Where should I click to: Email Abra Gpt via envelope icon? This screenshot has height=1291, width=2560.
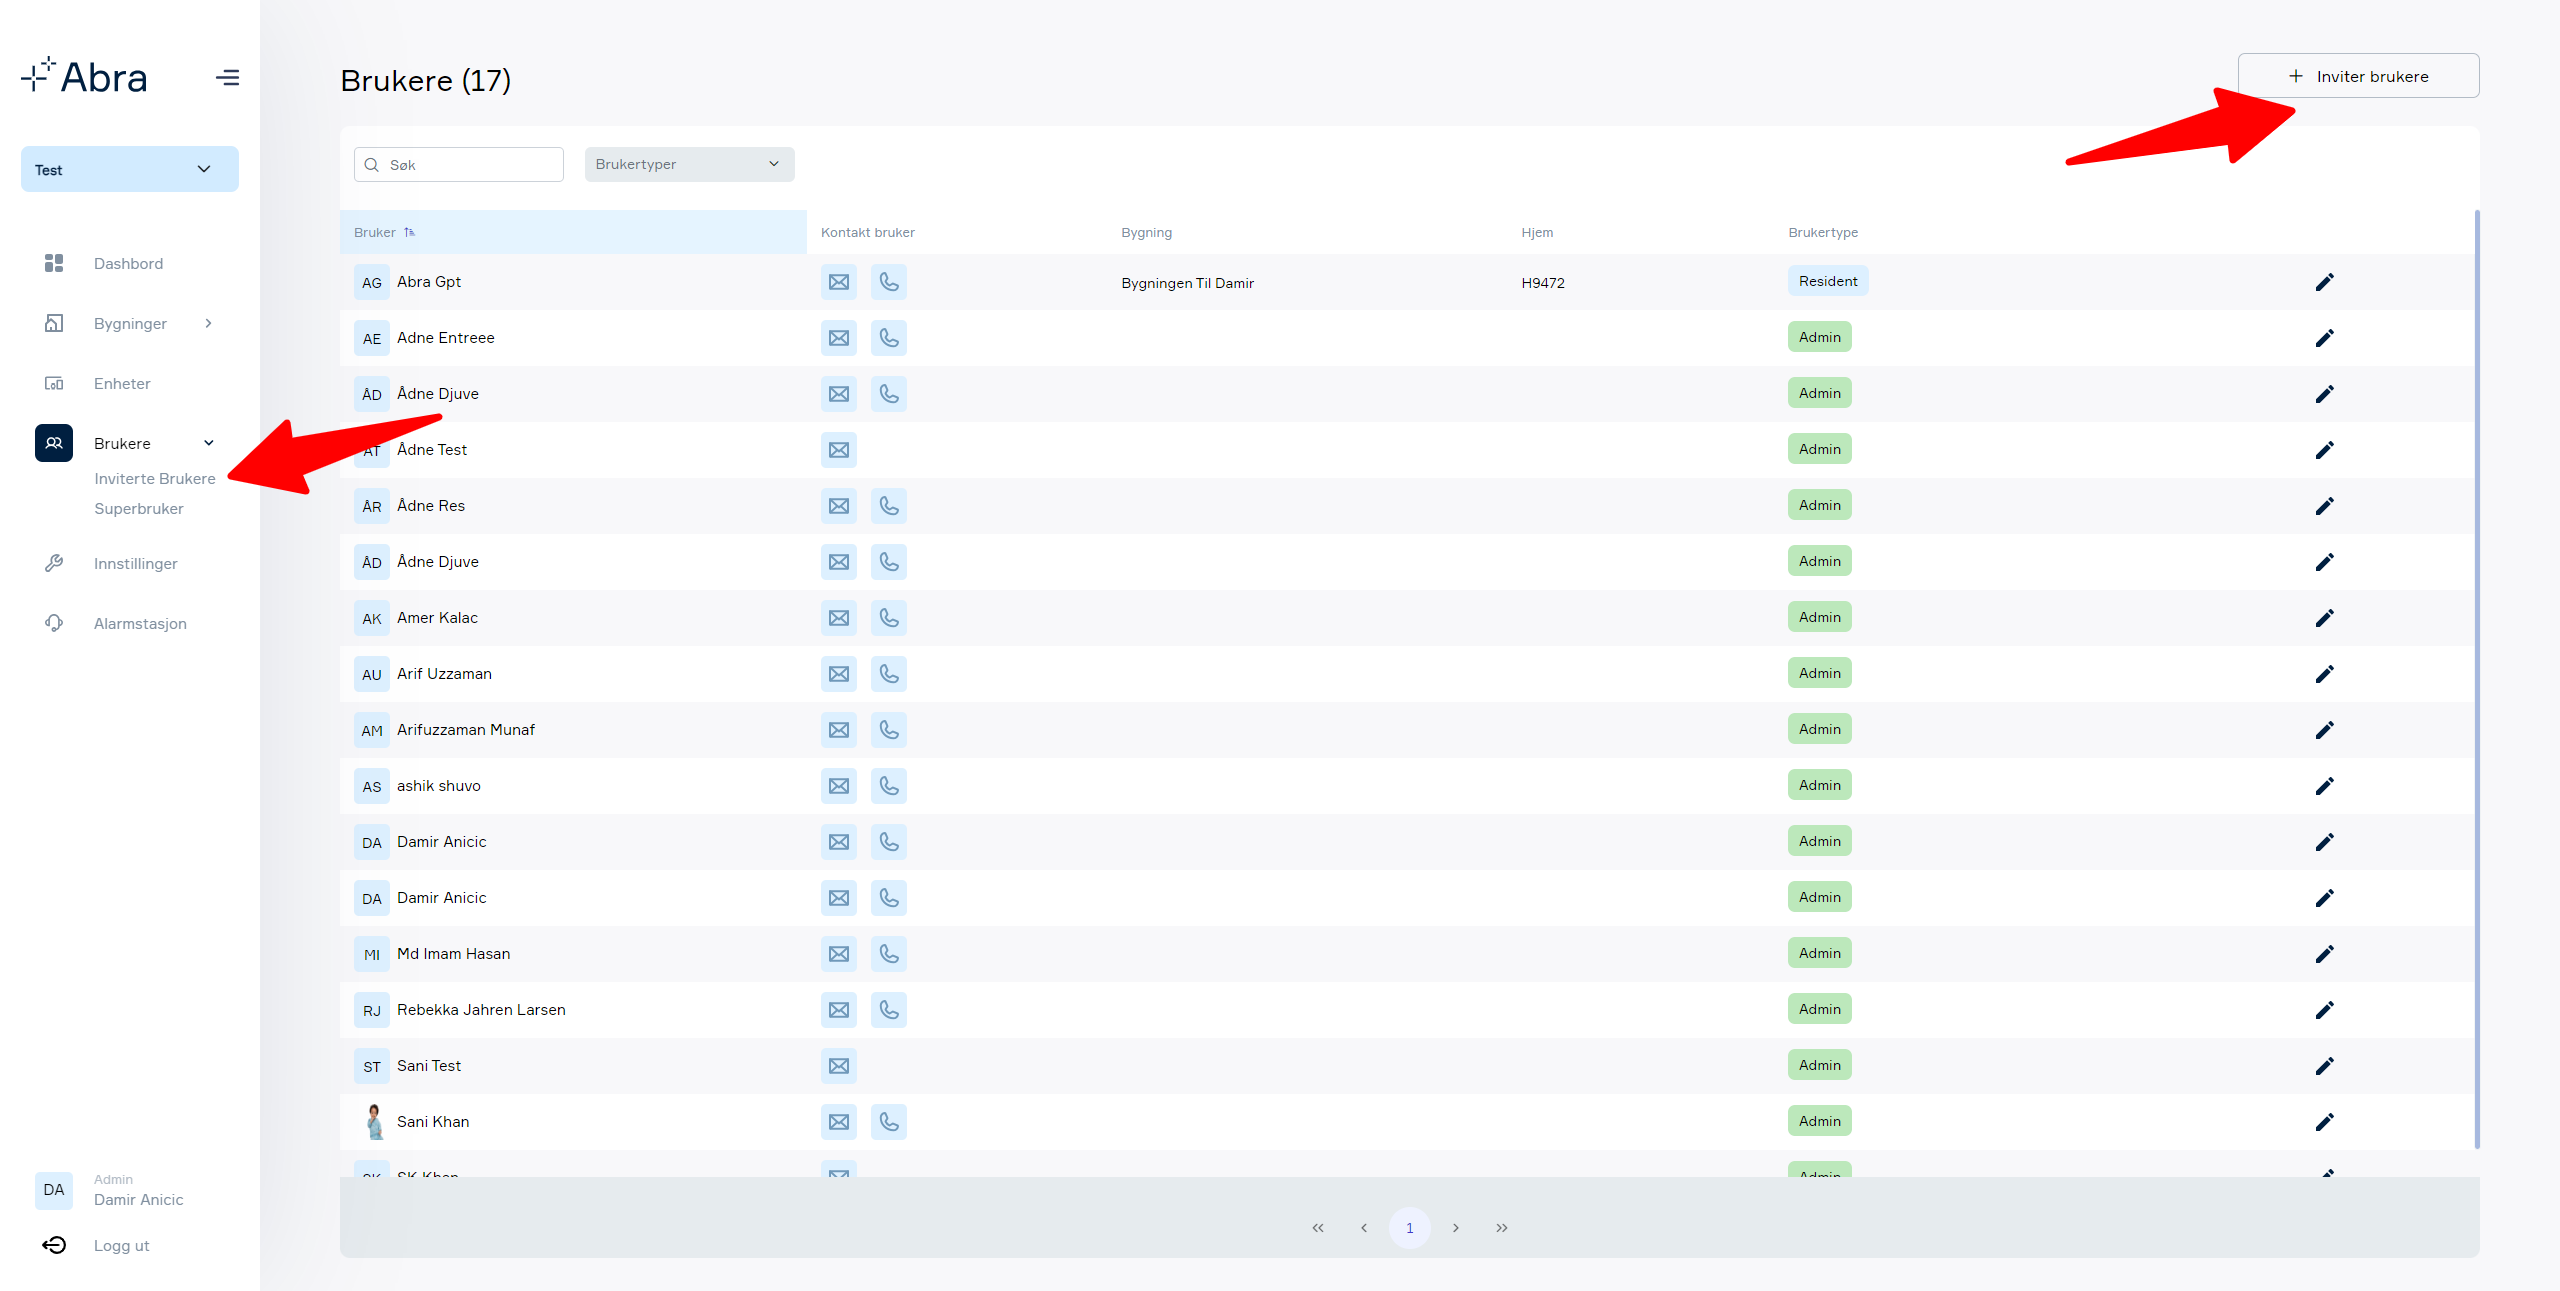(x=839, y=282)
